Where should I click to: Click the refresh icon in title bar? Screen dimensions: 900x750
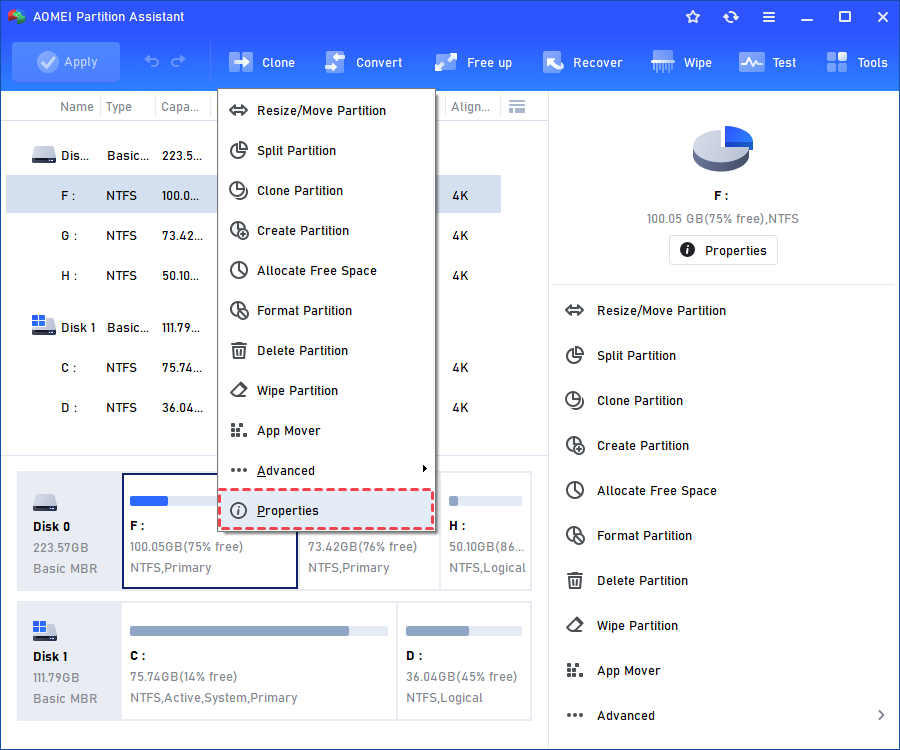pyautogui.click(x=731, y=17)
